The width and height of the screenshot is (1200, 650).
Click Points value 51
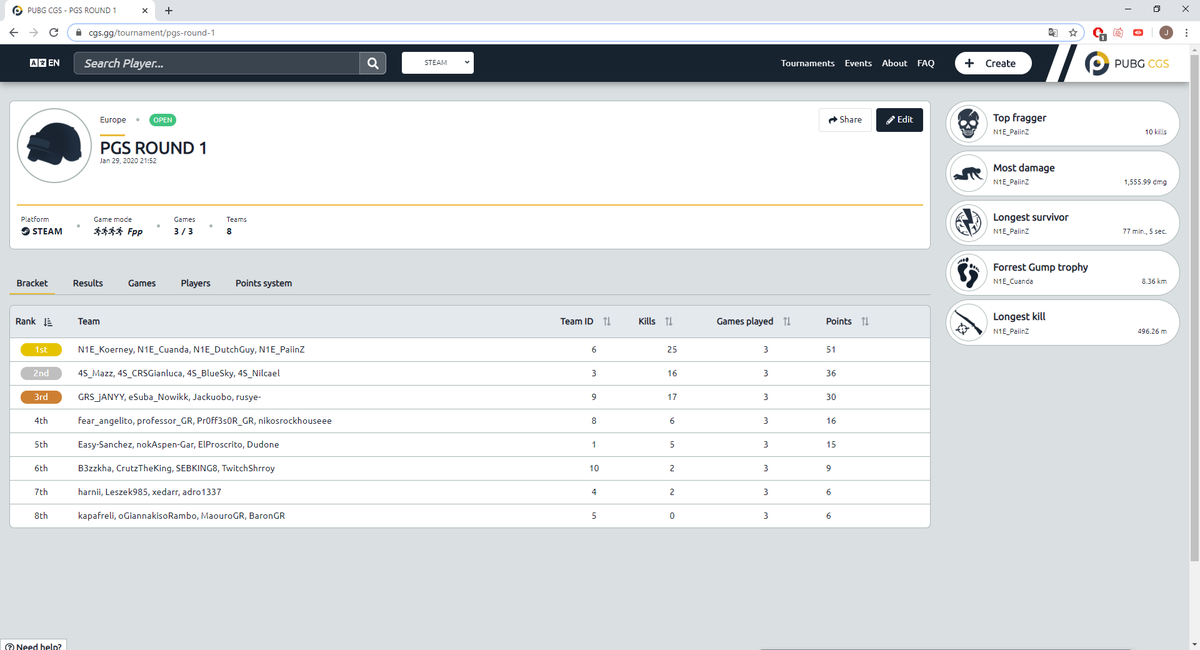(830, 350)
